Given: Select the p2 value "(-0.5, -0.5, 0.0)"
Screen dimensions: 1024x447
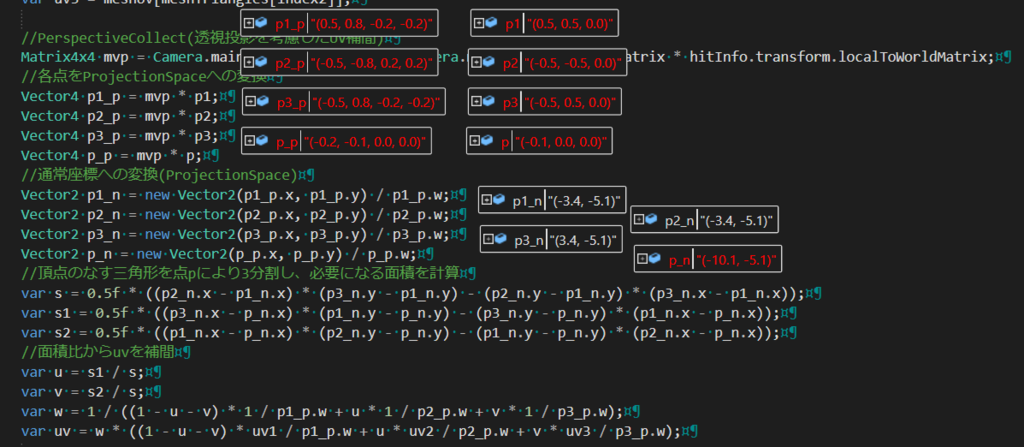Looking at the screenshot, I should [571, 64].
